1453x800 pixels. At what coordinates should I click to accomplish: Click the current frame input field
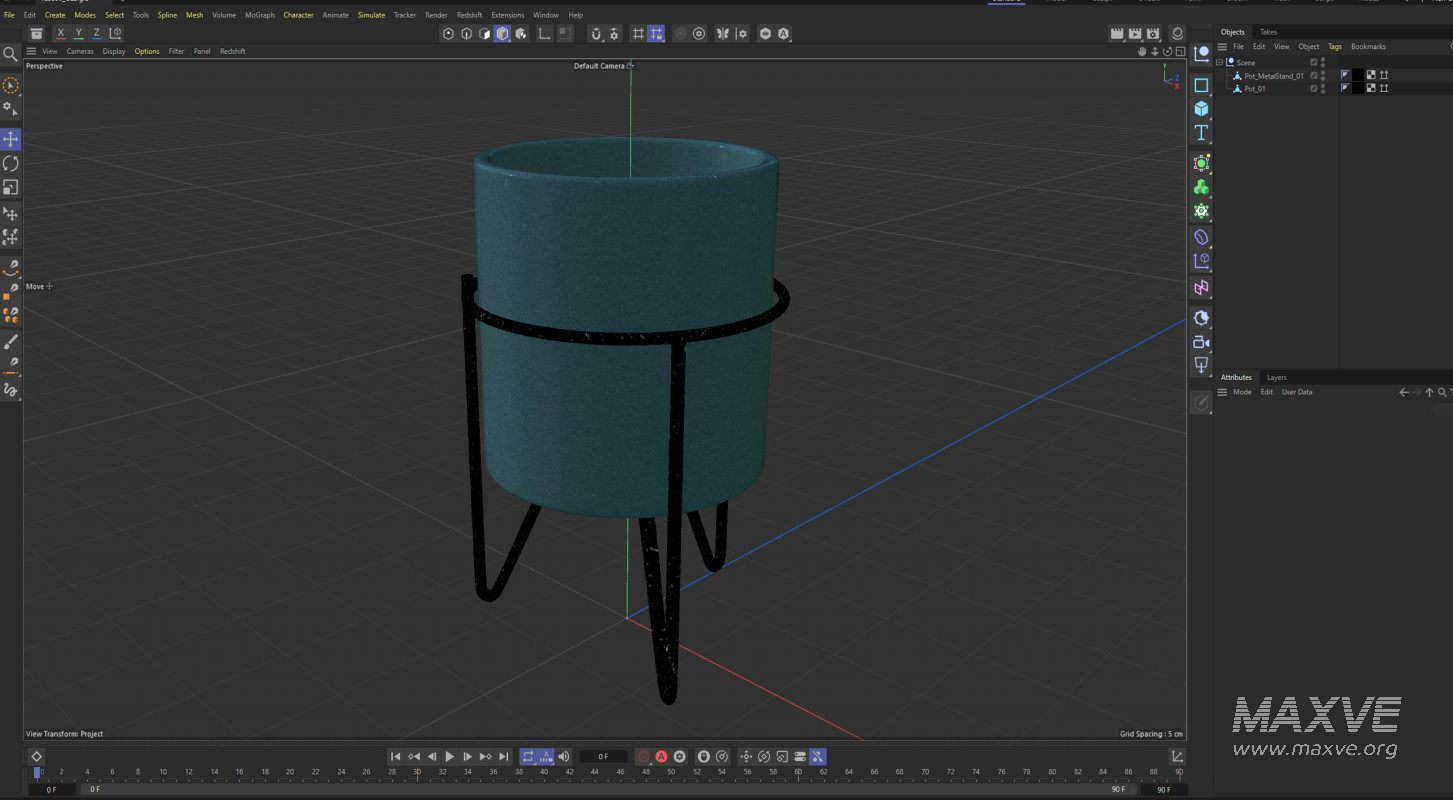pyautogui.click(x=603, y=756)
